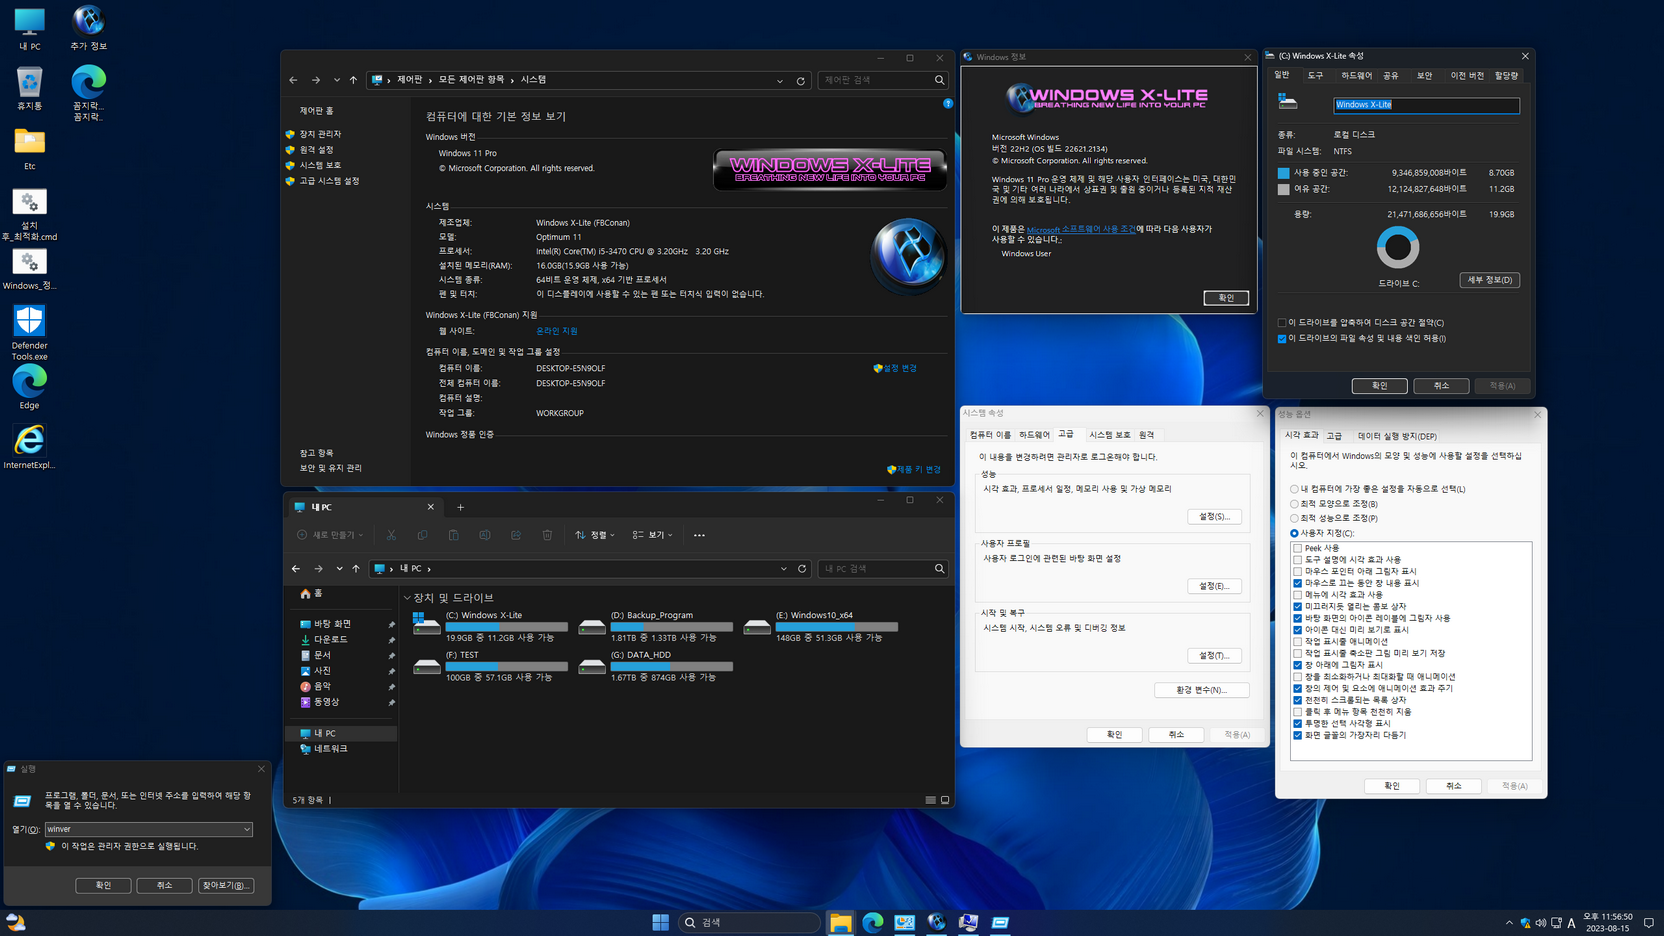This screenshot has width=1664, height=936.
Task: Select 최적 성능으로 조정(P) radio option
Action: coord(1294,518)
